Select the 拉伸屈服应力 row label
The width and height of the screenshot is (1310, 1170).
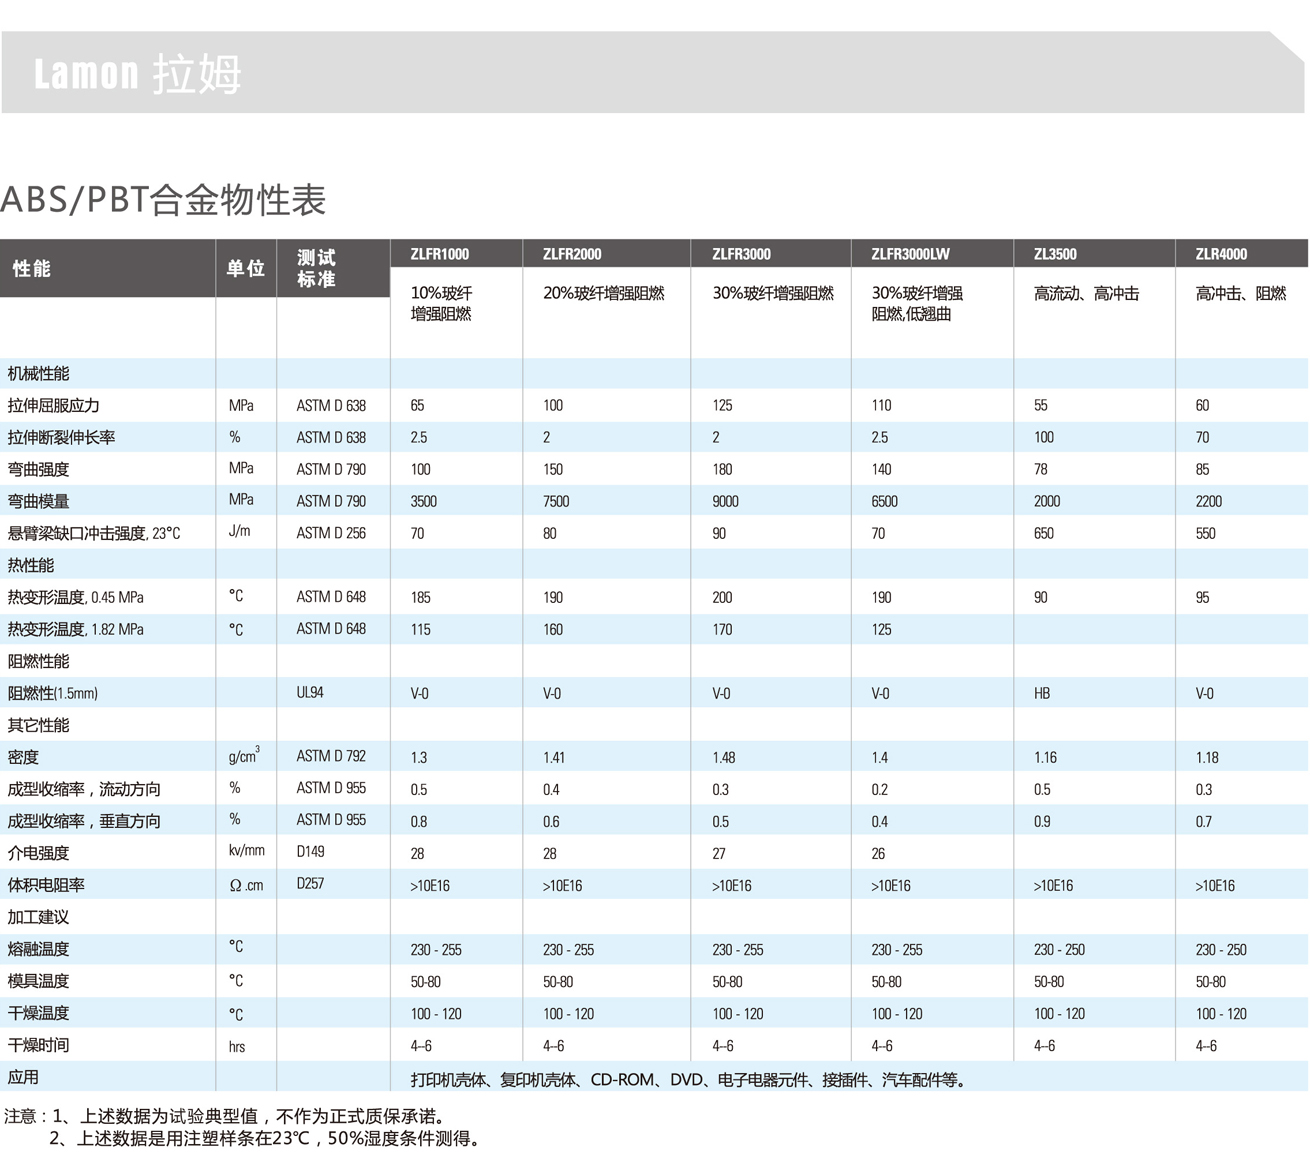click(x=54, y=405)
